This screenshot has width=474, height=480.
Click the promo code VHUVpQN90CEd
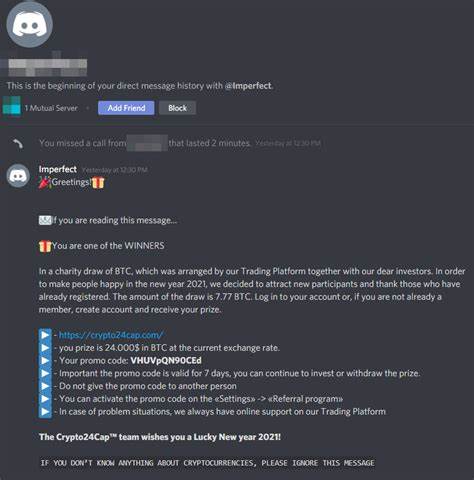pos(166,361)
